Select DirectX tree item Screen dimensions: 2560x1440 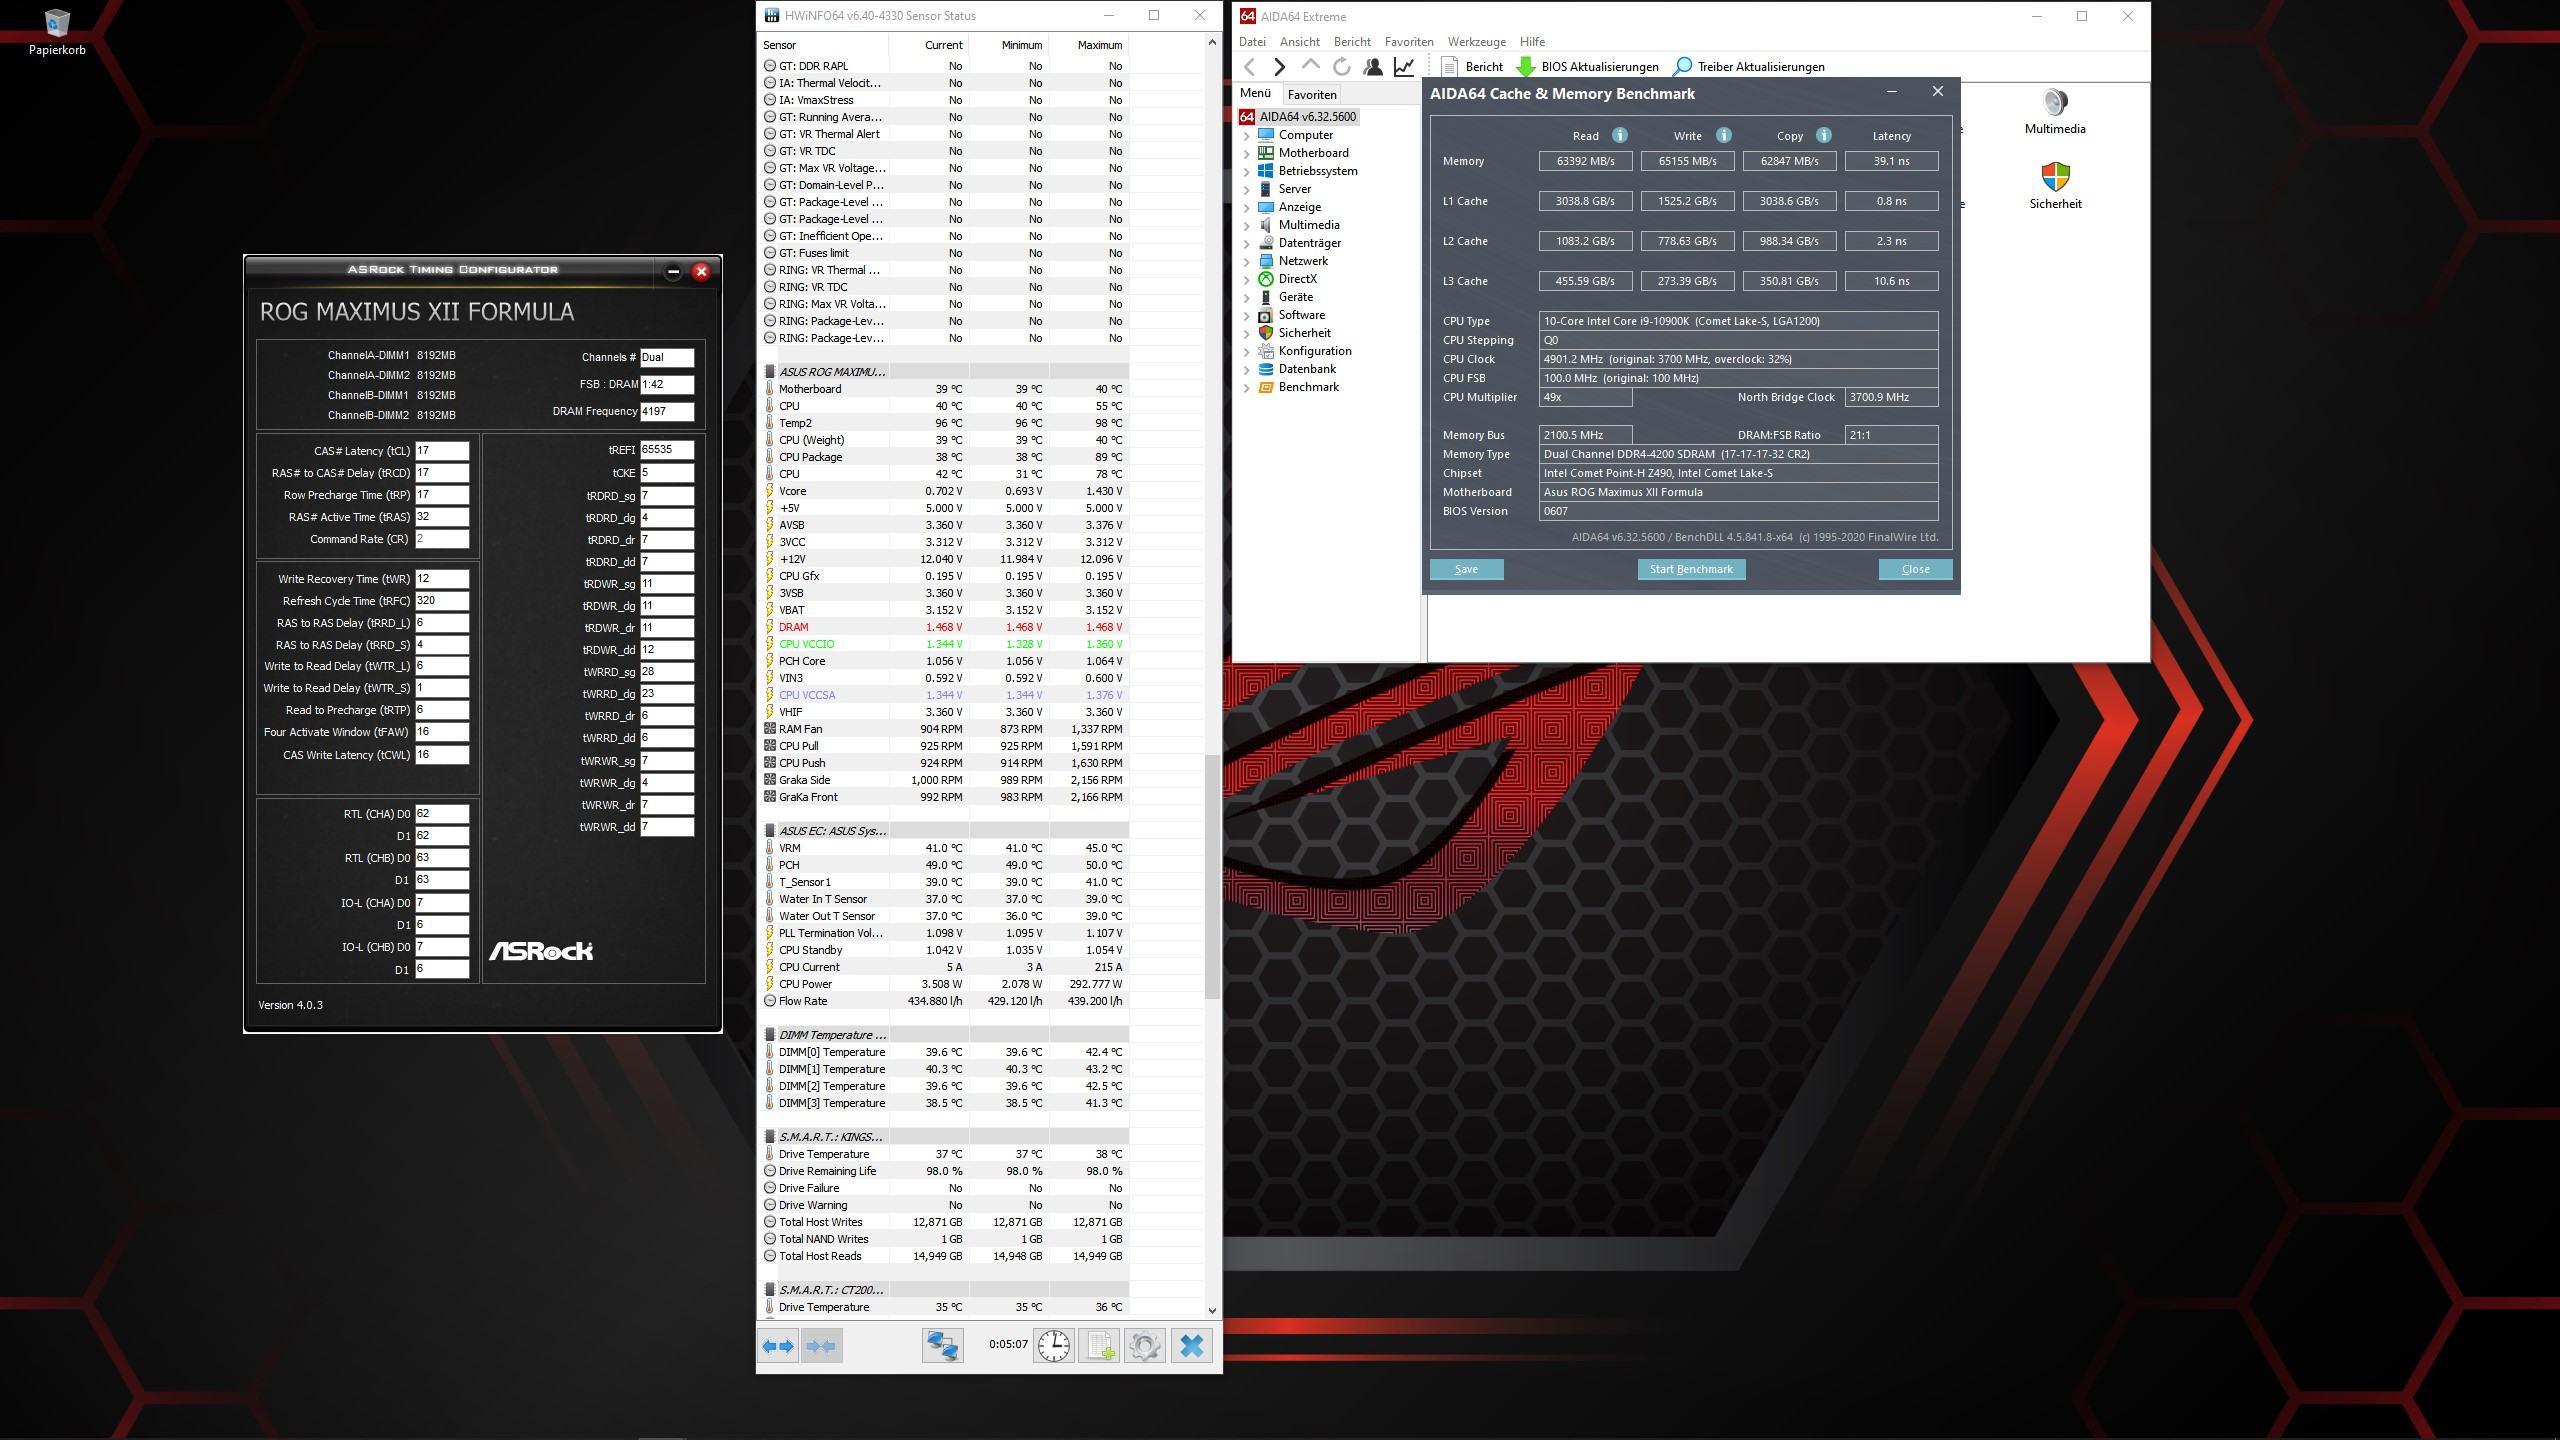(x=1297, y=279)
